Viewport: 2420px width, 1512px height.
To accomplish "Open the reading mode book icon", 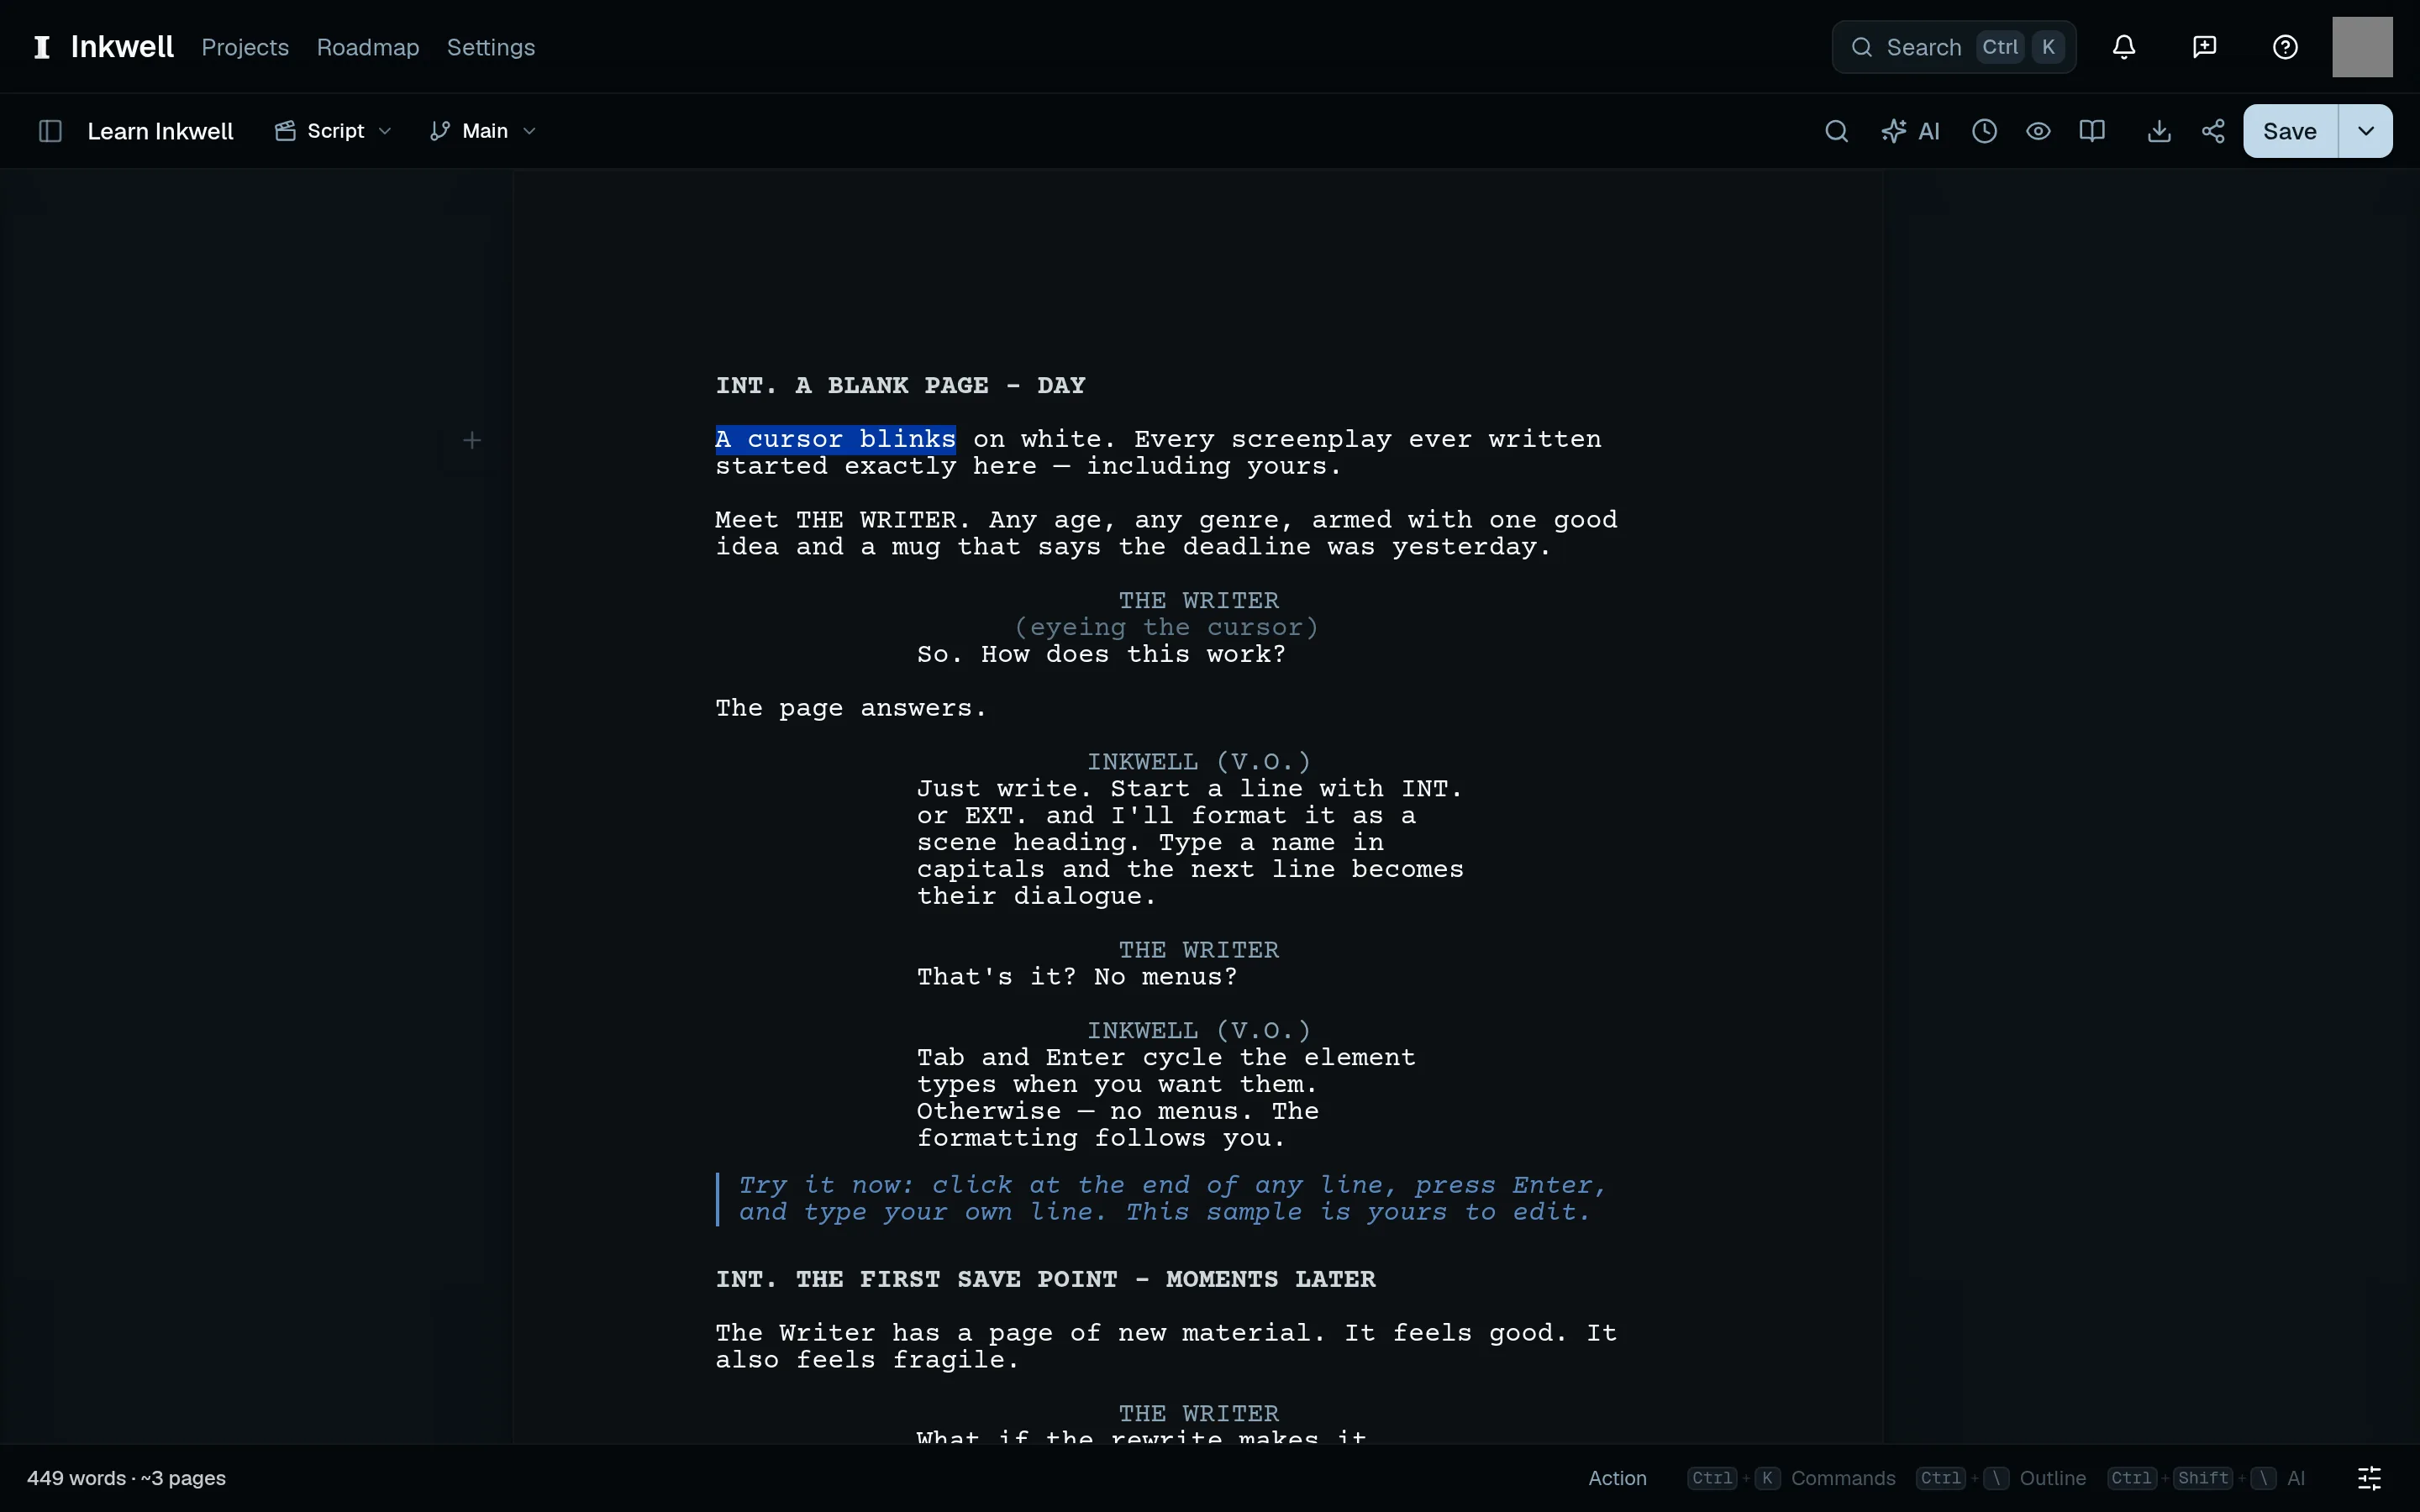I will click(2092, 131).
